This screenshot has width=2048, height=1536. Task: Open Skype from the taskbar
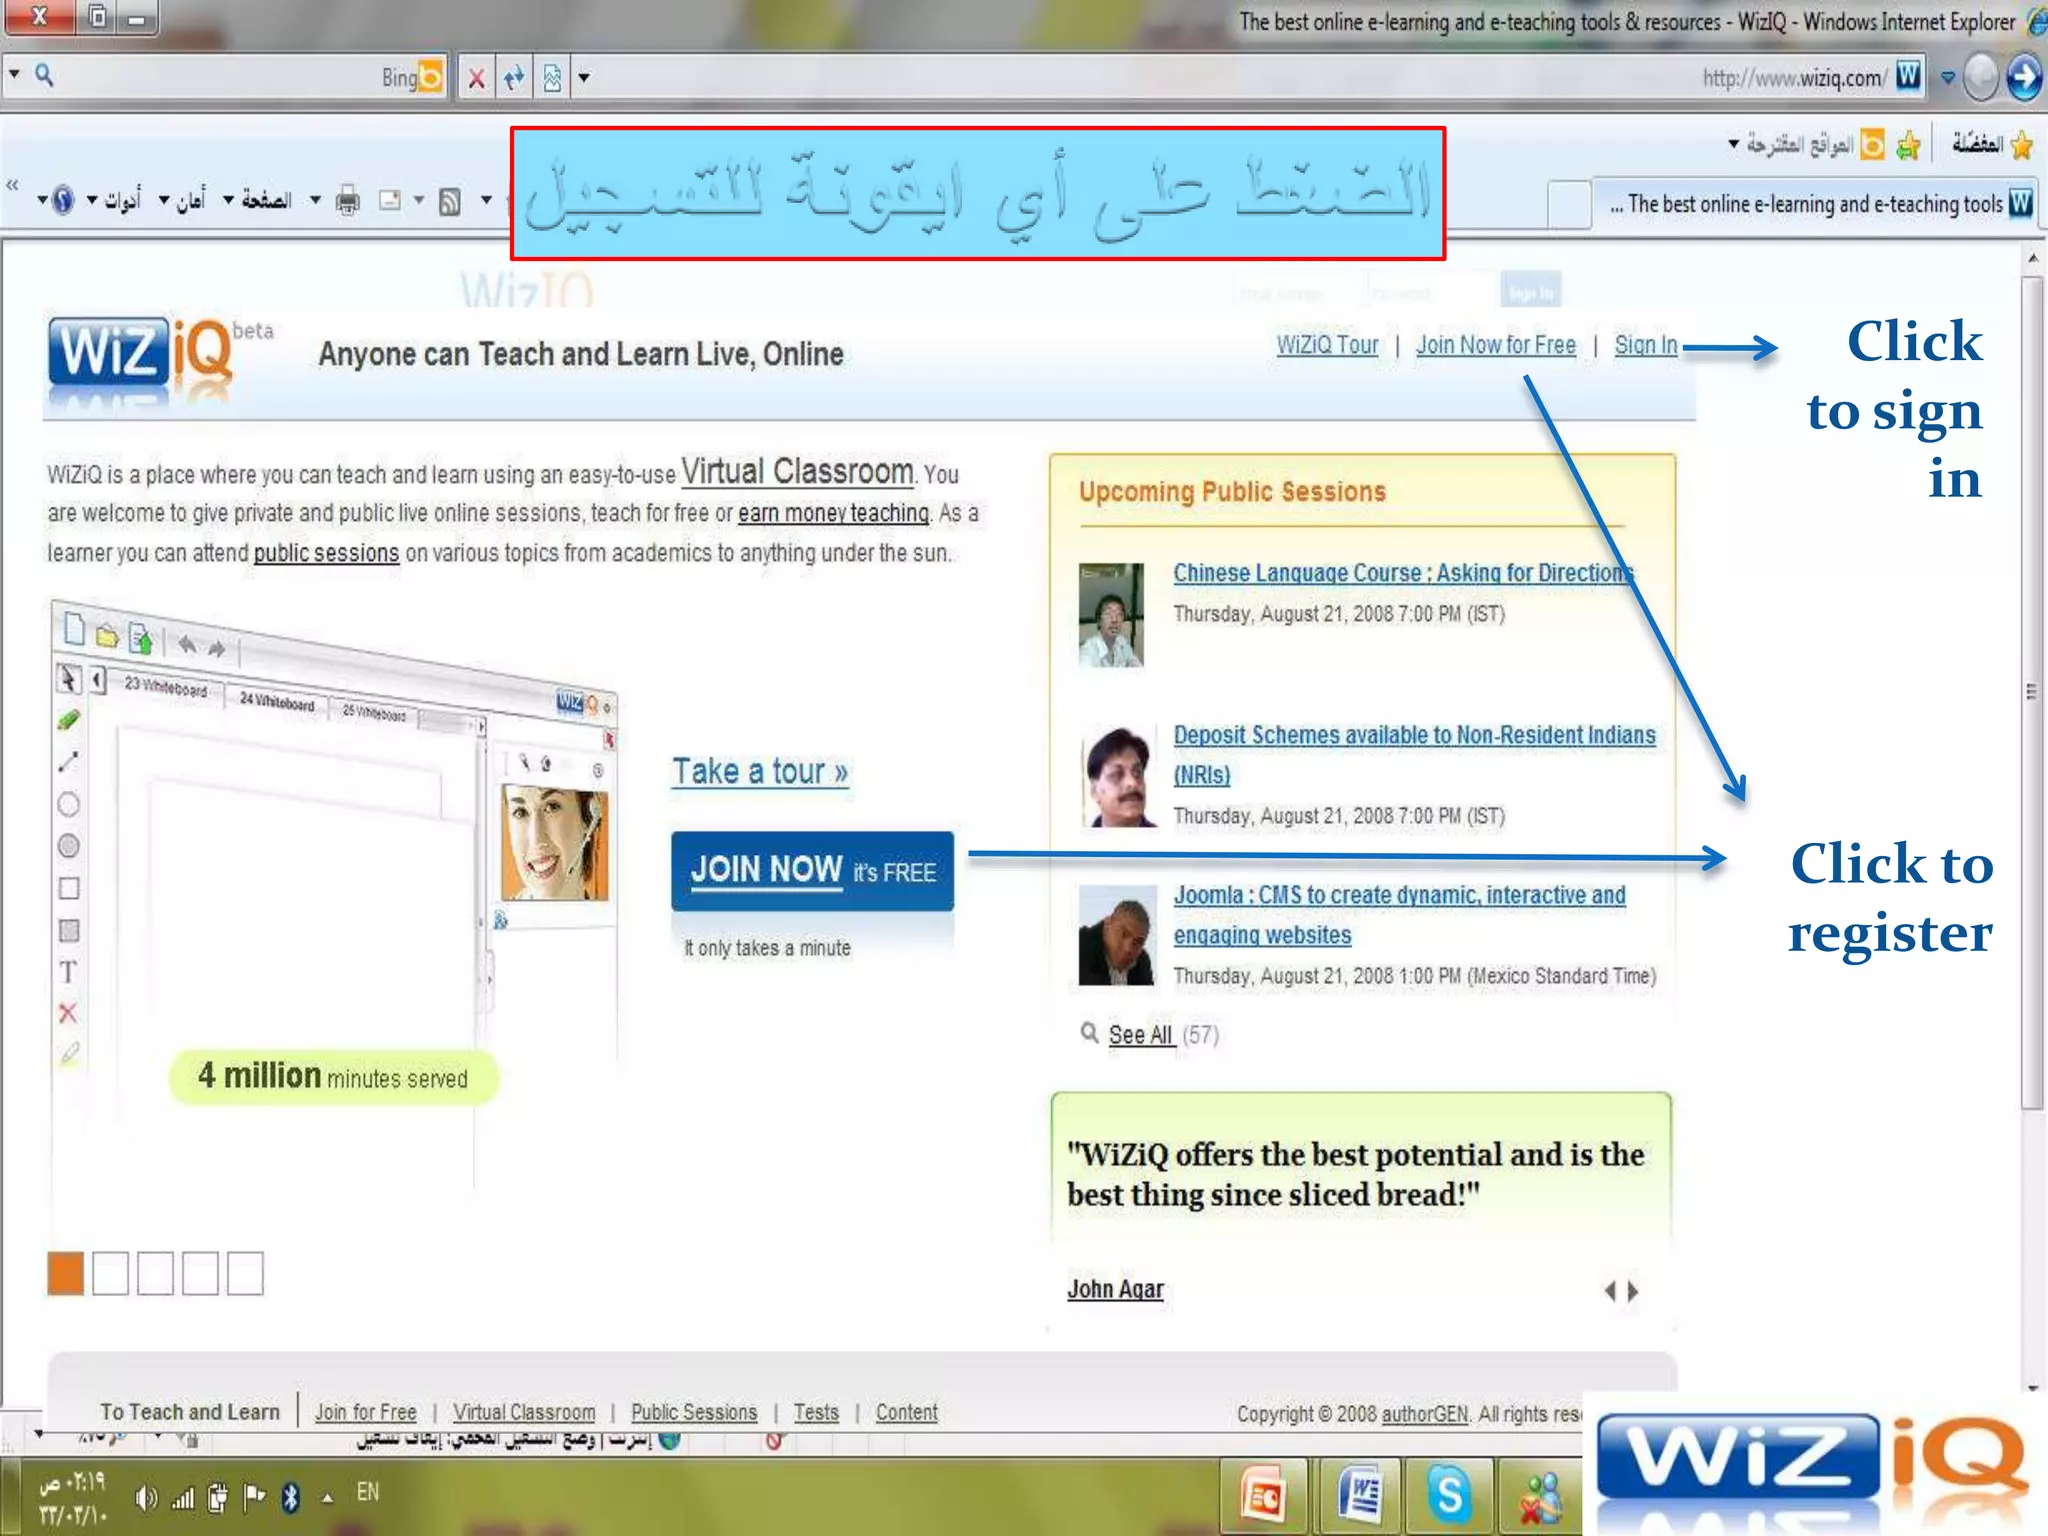tap(1449, 1496)
